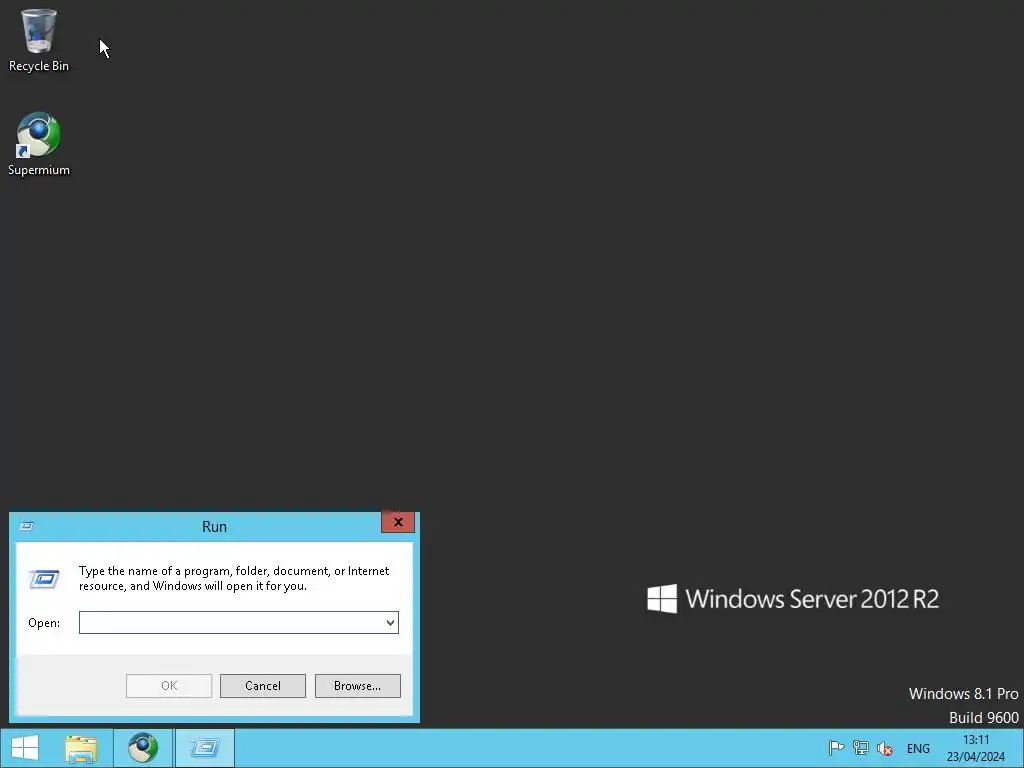
Task: Click the muted volume tray icon
Action: (885, 748)
